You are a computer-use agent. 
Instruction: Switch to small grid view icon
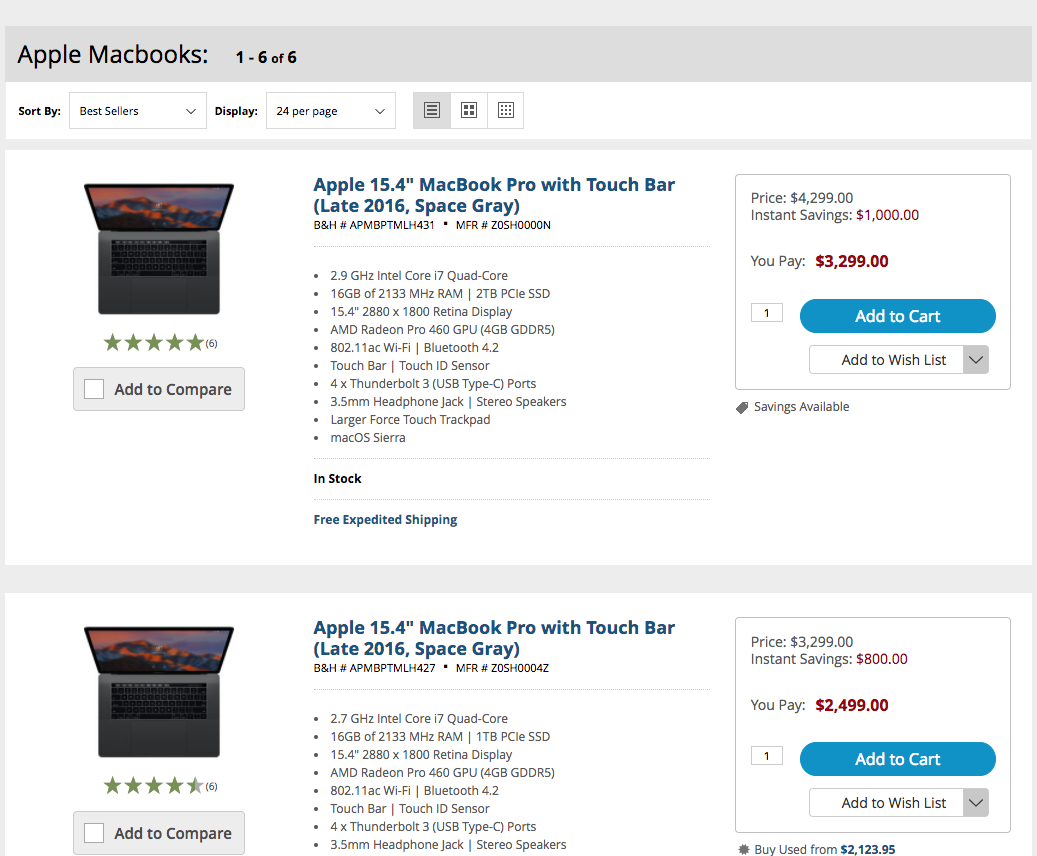pyautogui.click(x=506, y=110)
